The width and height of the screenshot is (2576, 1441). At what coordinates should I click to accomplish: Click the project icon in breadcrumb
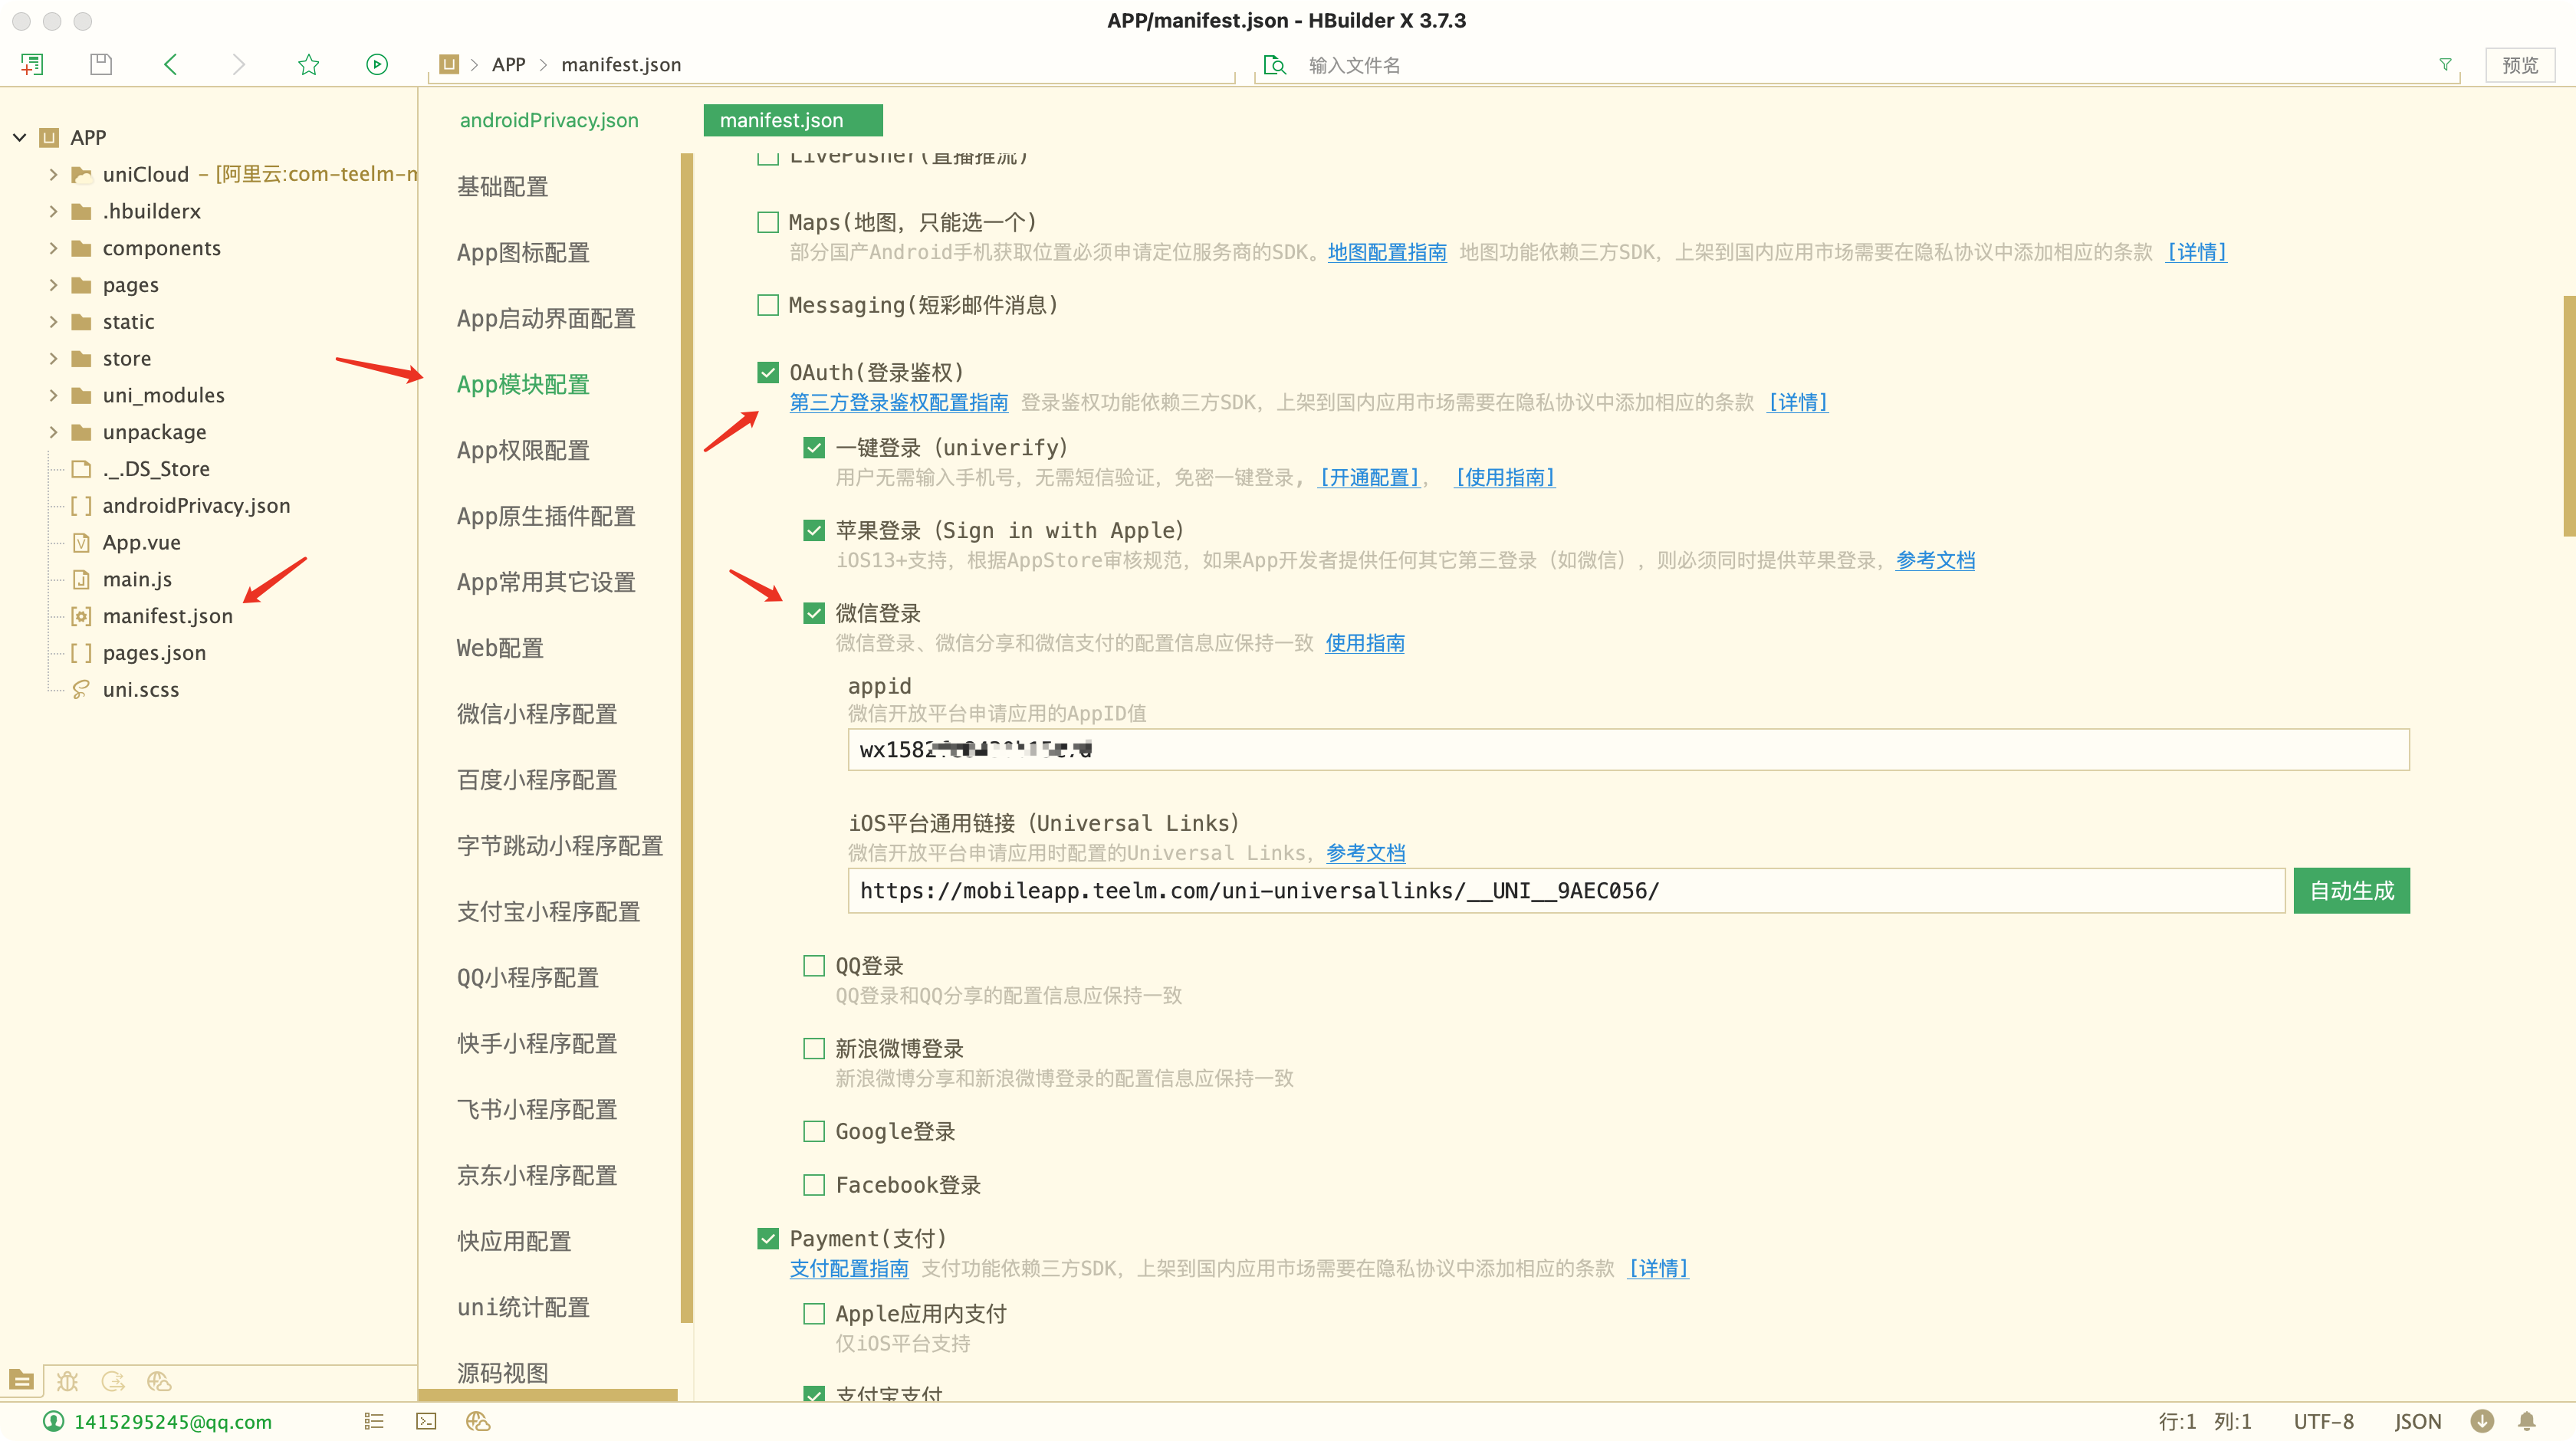(449, 64)
